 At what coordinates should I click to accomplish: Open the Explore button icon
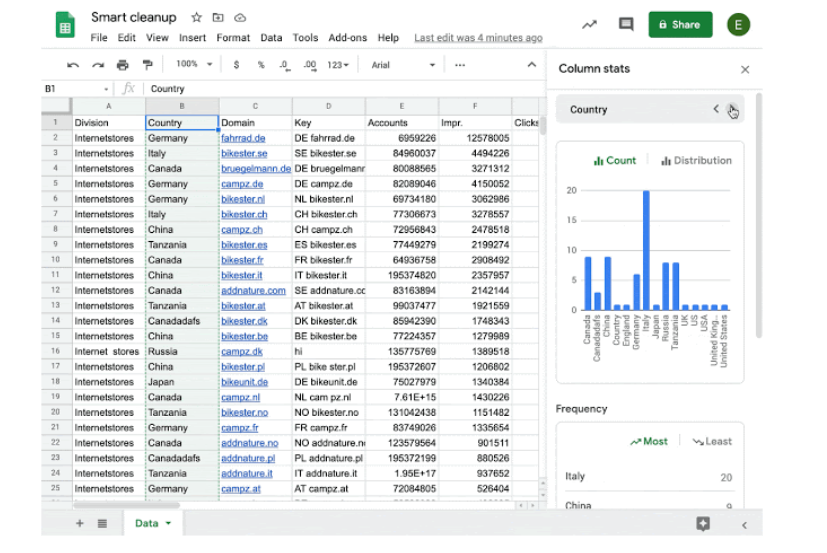703,523
